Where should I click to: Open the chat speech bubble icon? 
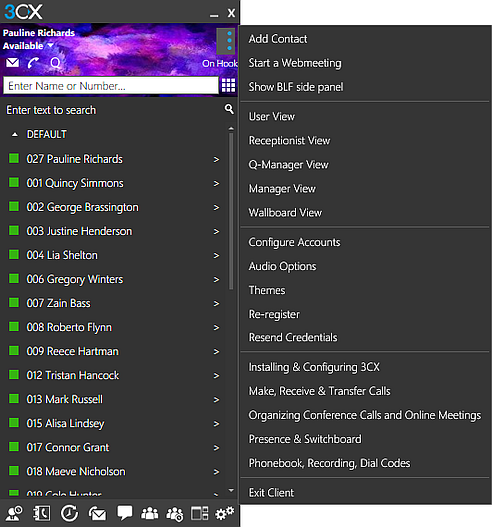coord(124,514)
